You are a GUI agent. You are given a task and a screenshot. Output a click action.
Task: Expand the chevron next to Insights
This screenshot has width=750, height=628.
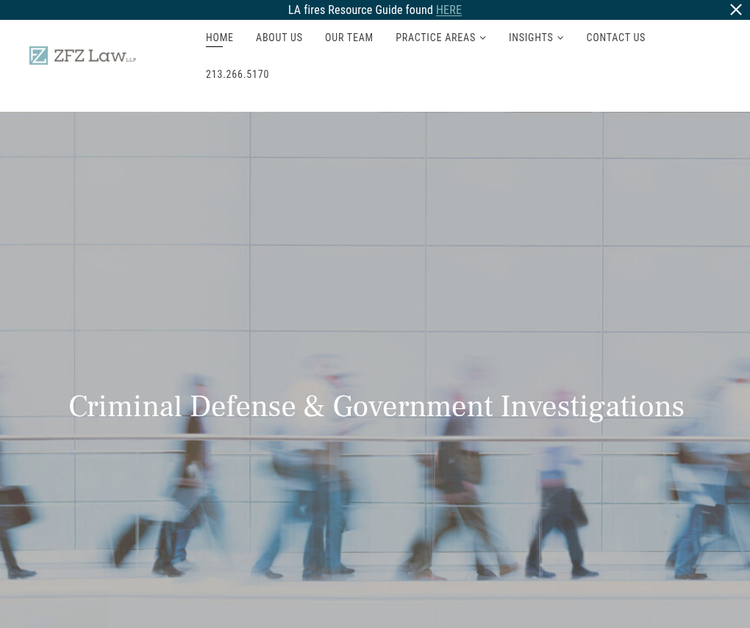click(x=561, y=38)
